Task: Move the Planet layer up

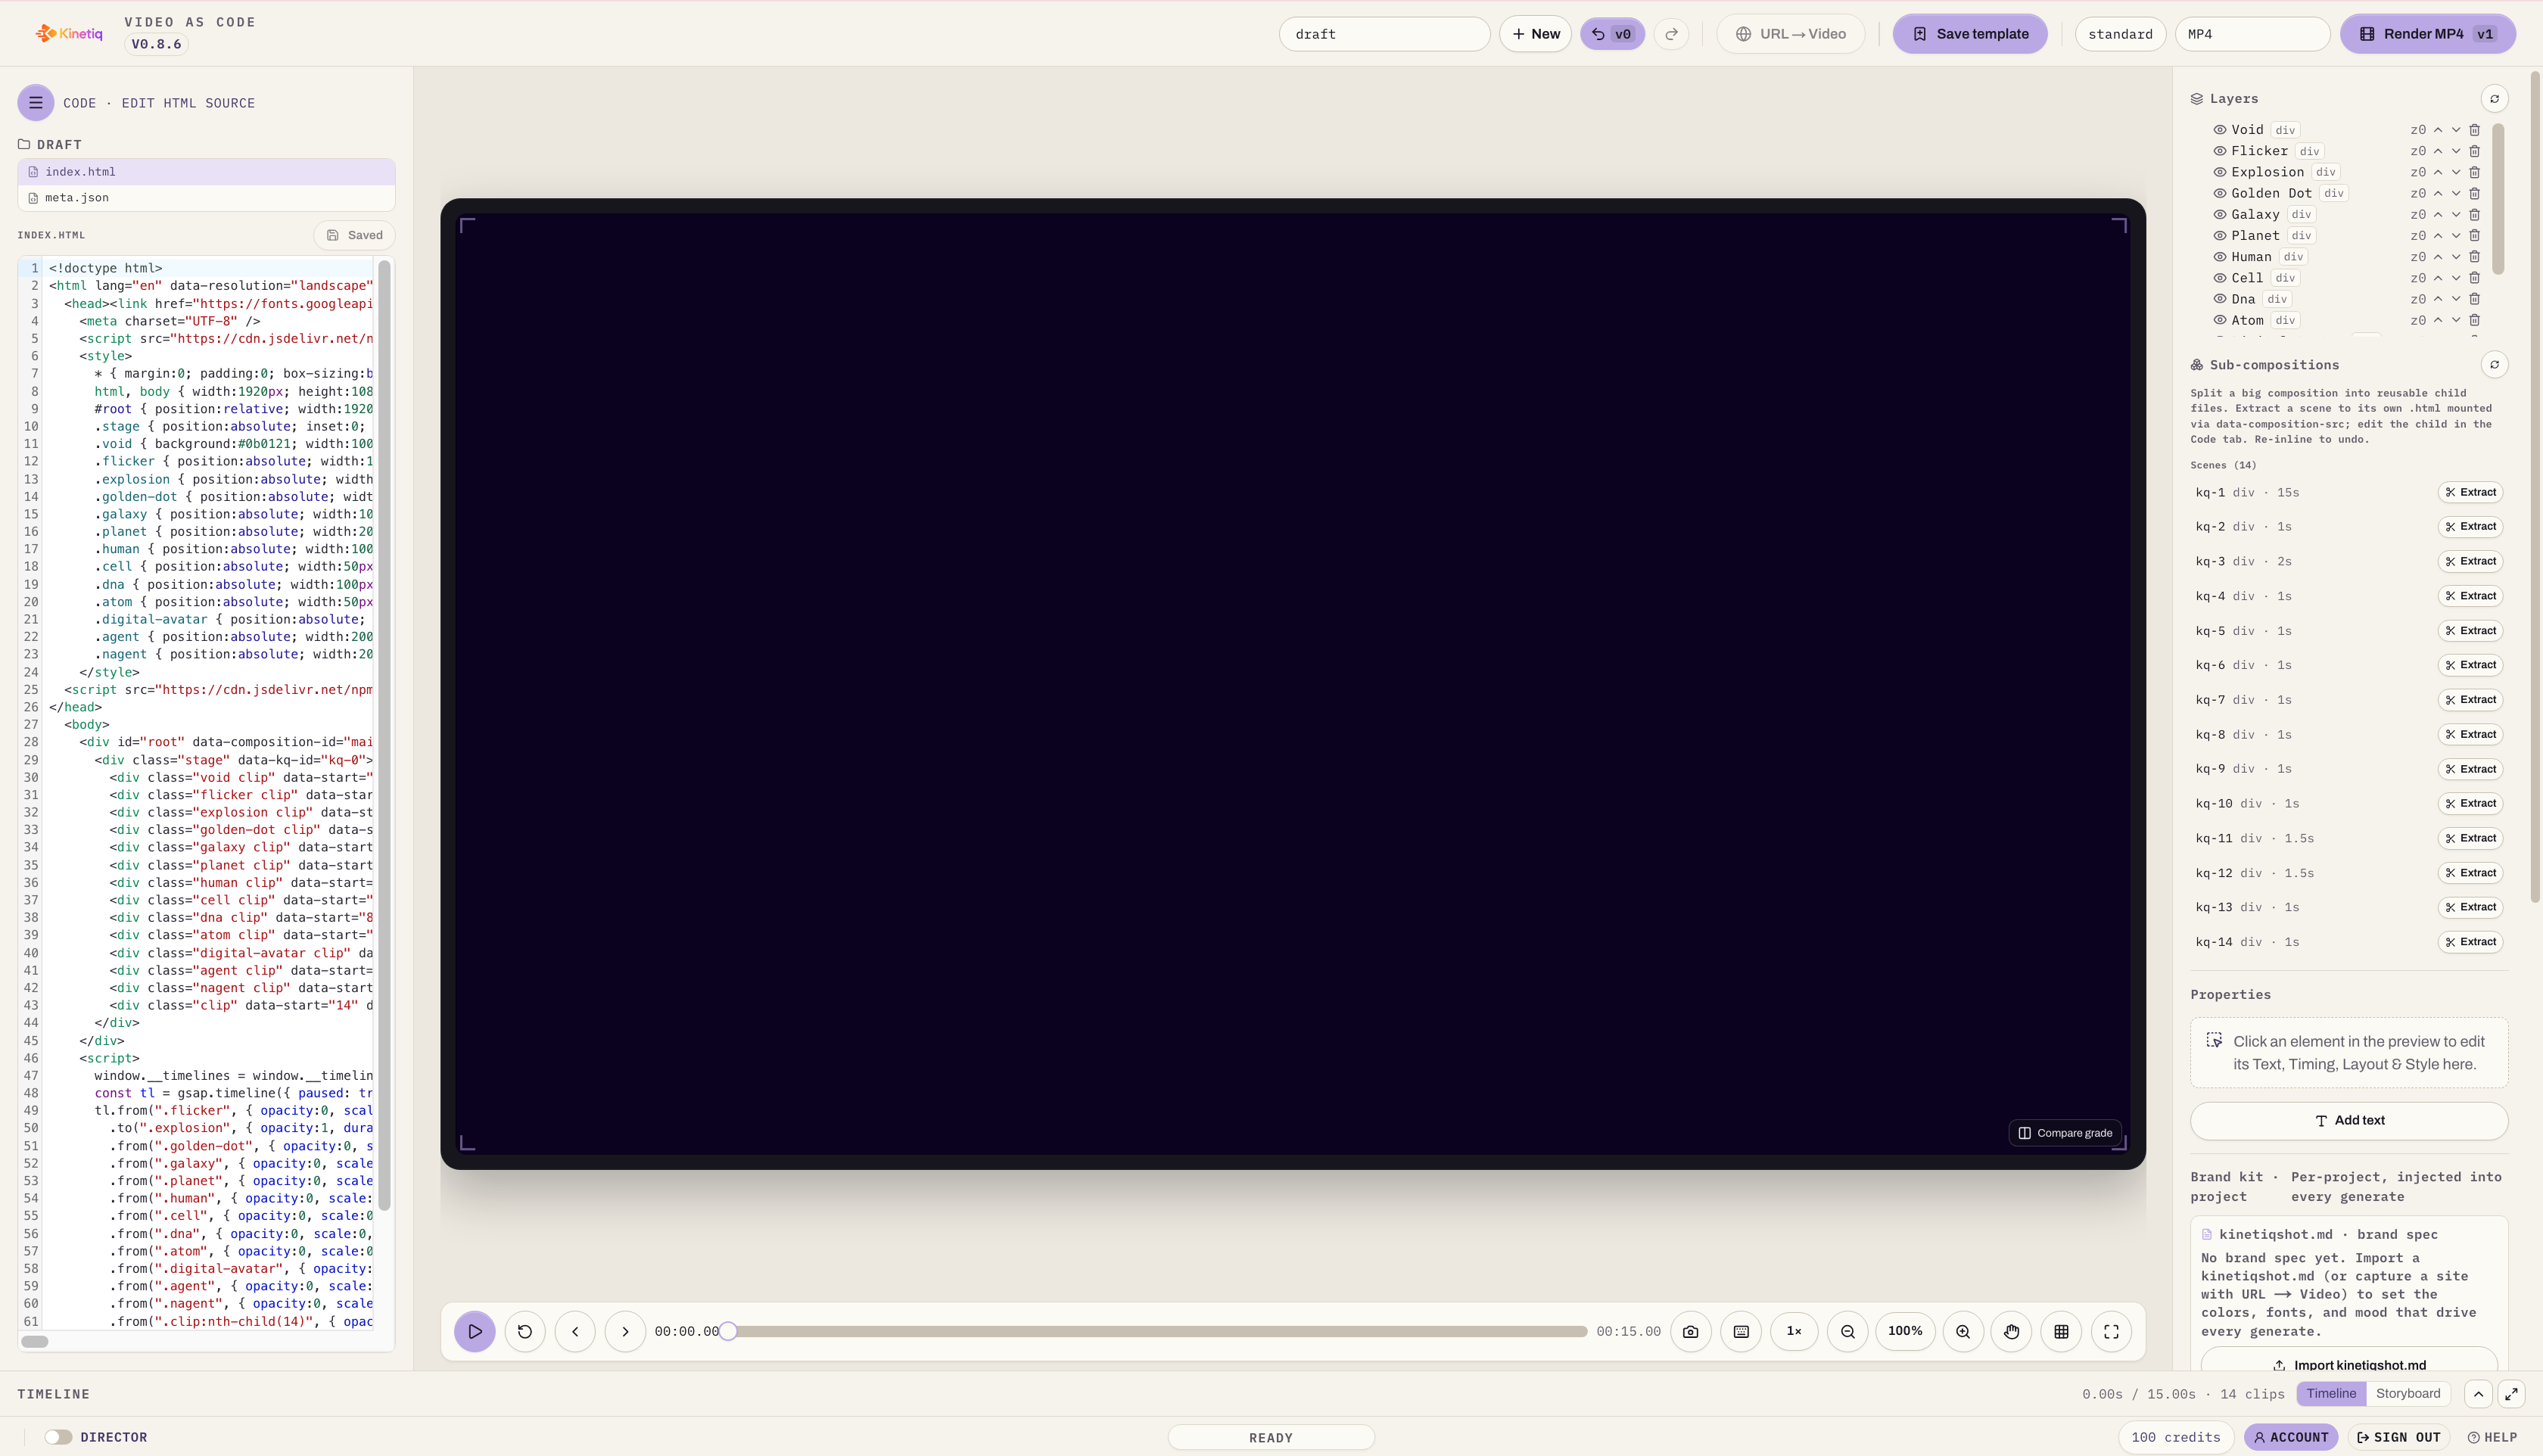Action: 2438,236
